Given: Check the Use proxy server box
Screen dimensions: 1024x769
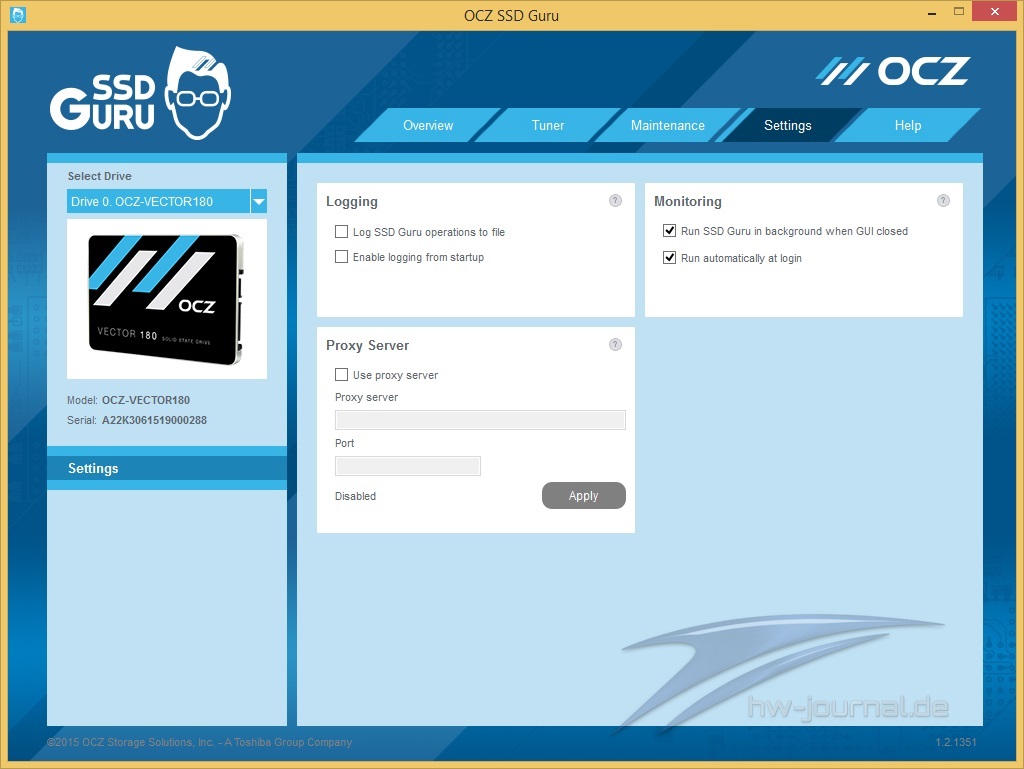Looking at the screenshot, I should tap(341, 375).
